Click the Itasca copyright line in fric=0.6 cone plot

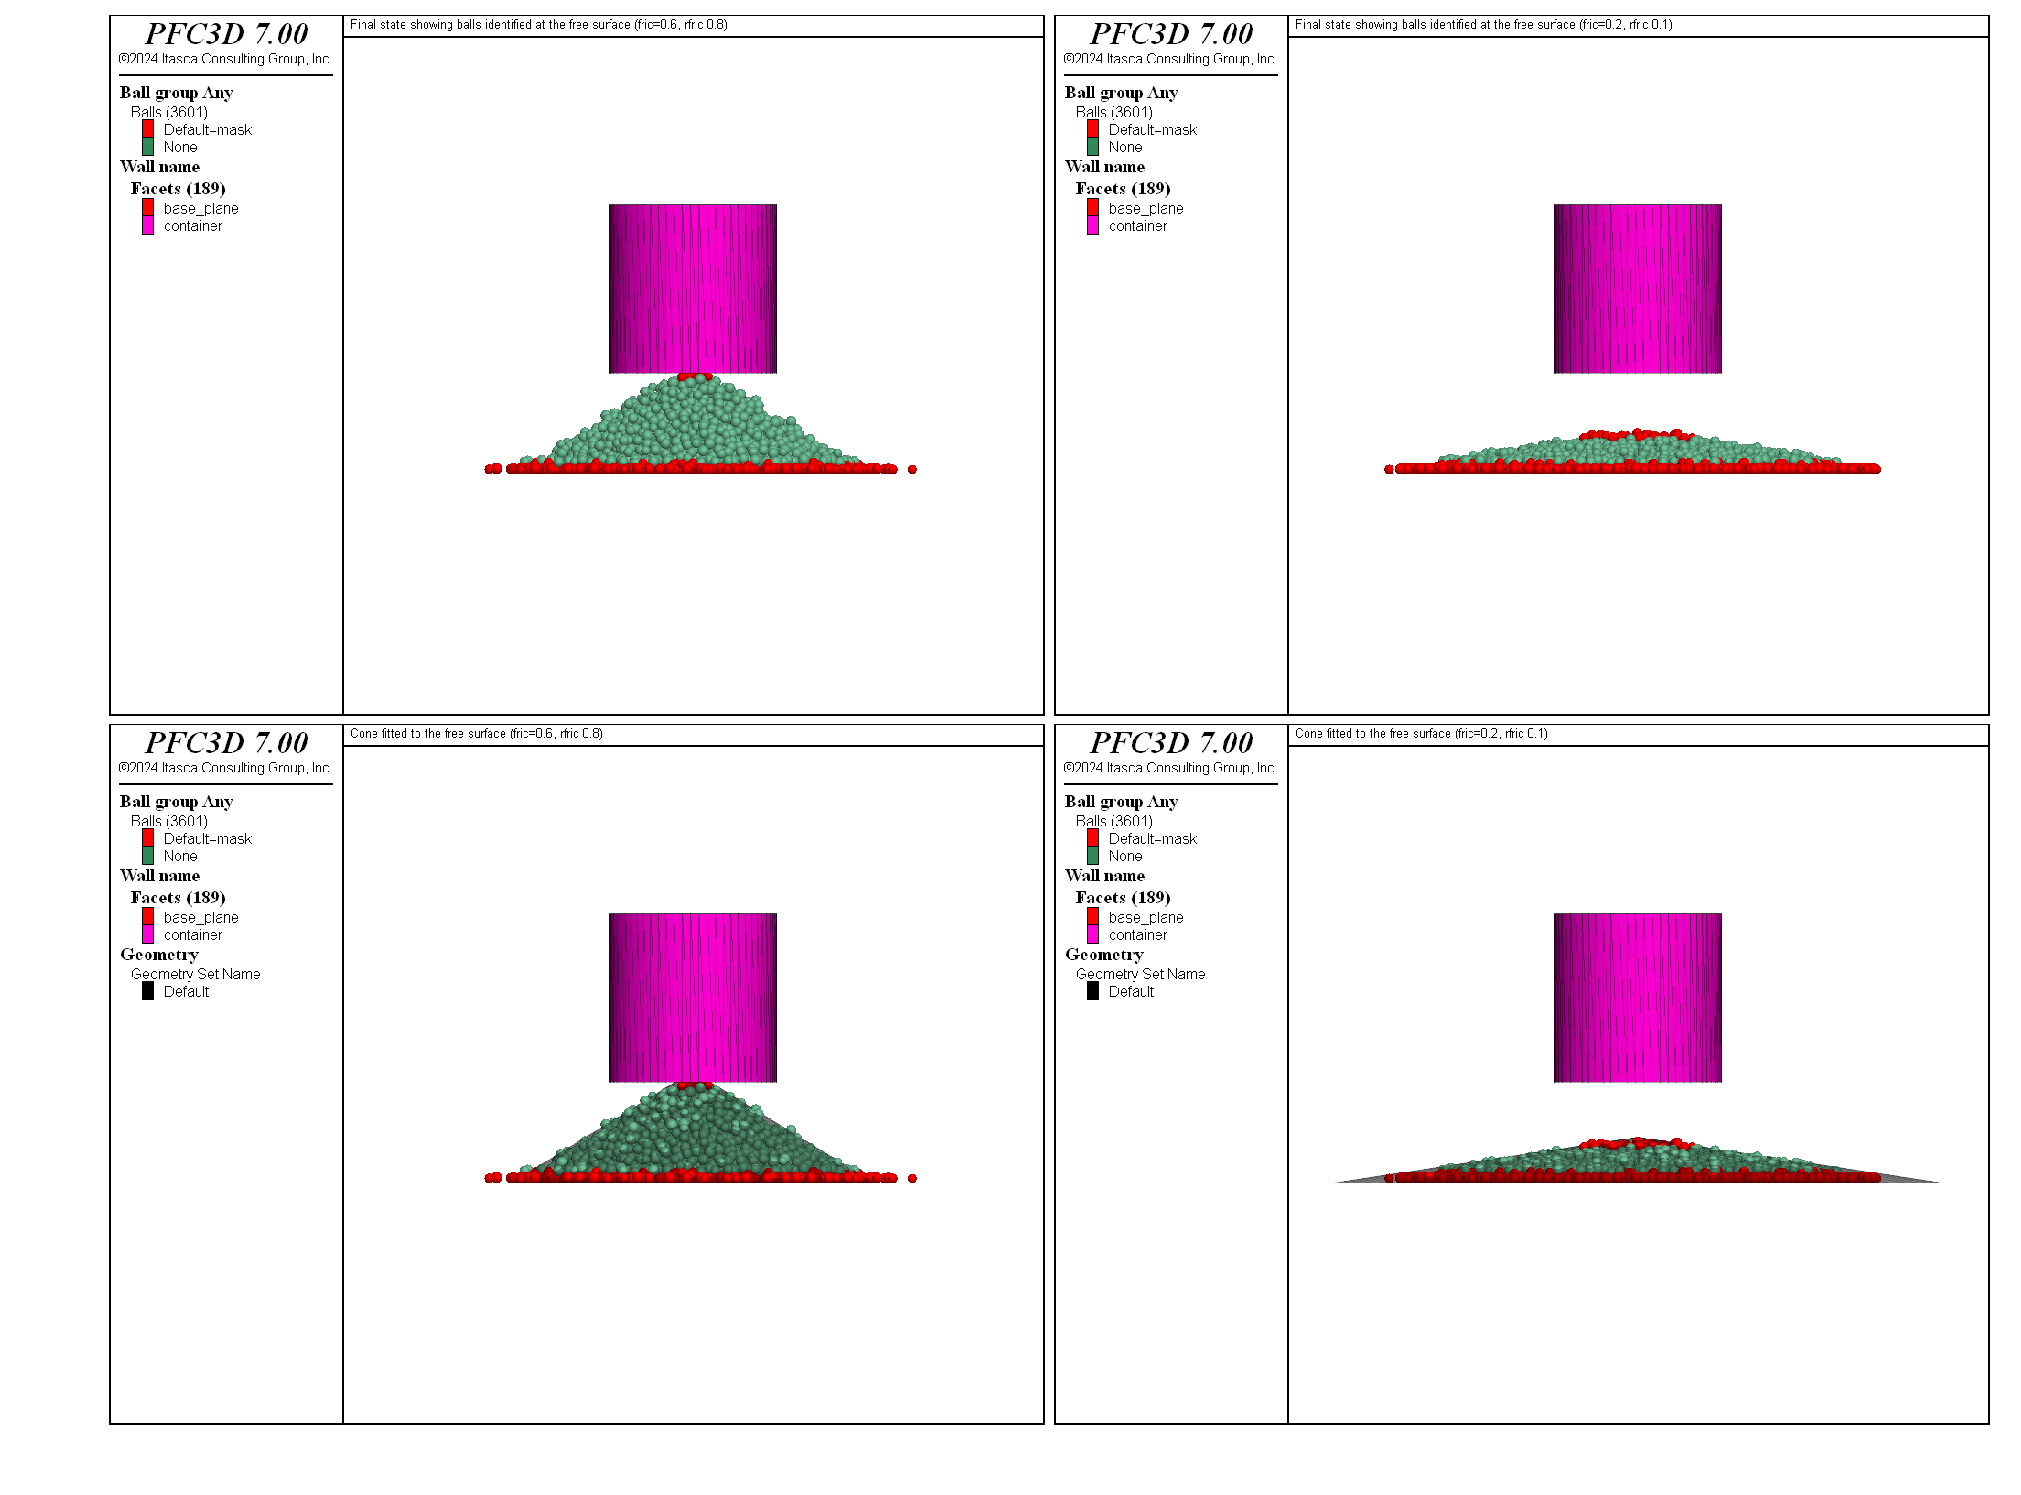[x=224, y=768]
